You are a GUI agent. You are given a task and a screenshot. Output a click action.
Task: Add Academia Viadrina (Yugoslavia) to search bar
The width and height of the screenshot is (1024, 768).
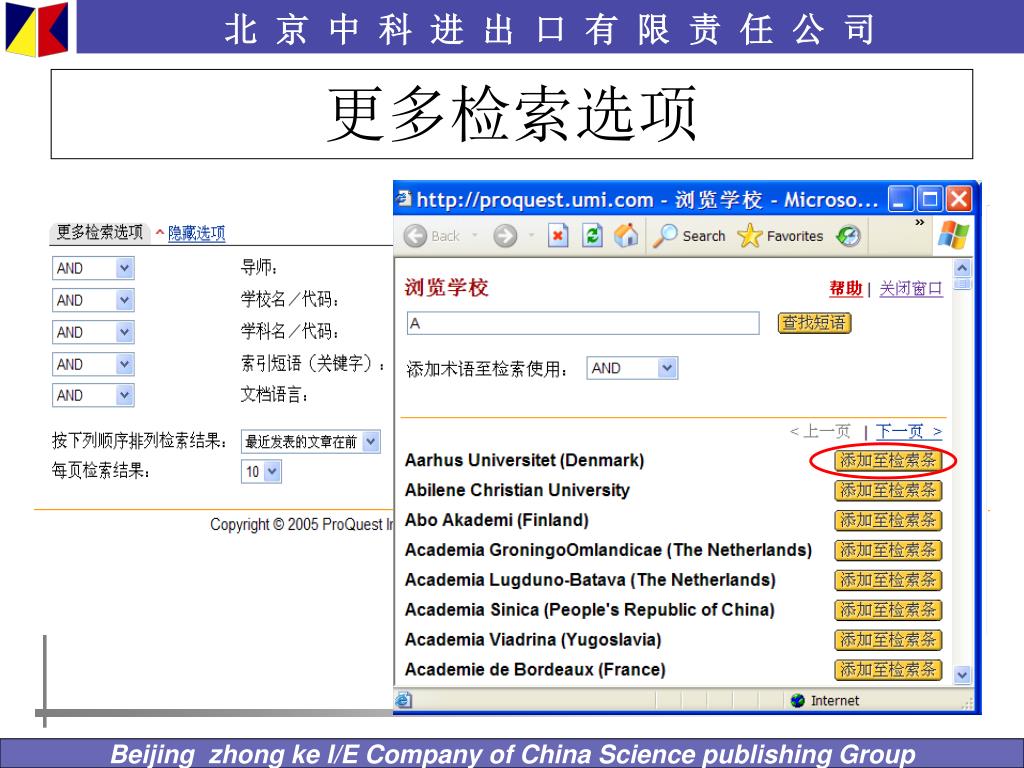(x=888, y=640)
